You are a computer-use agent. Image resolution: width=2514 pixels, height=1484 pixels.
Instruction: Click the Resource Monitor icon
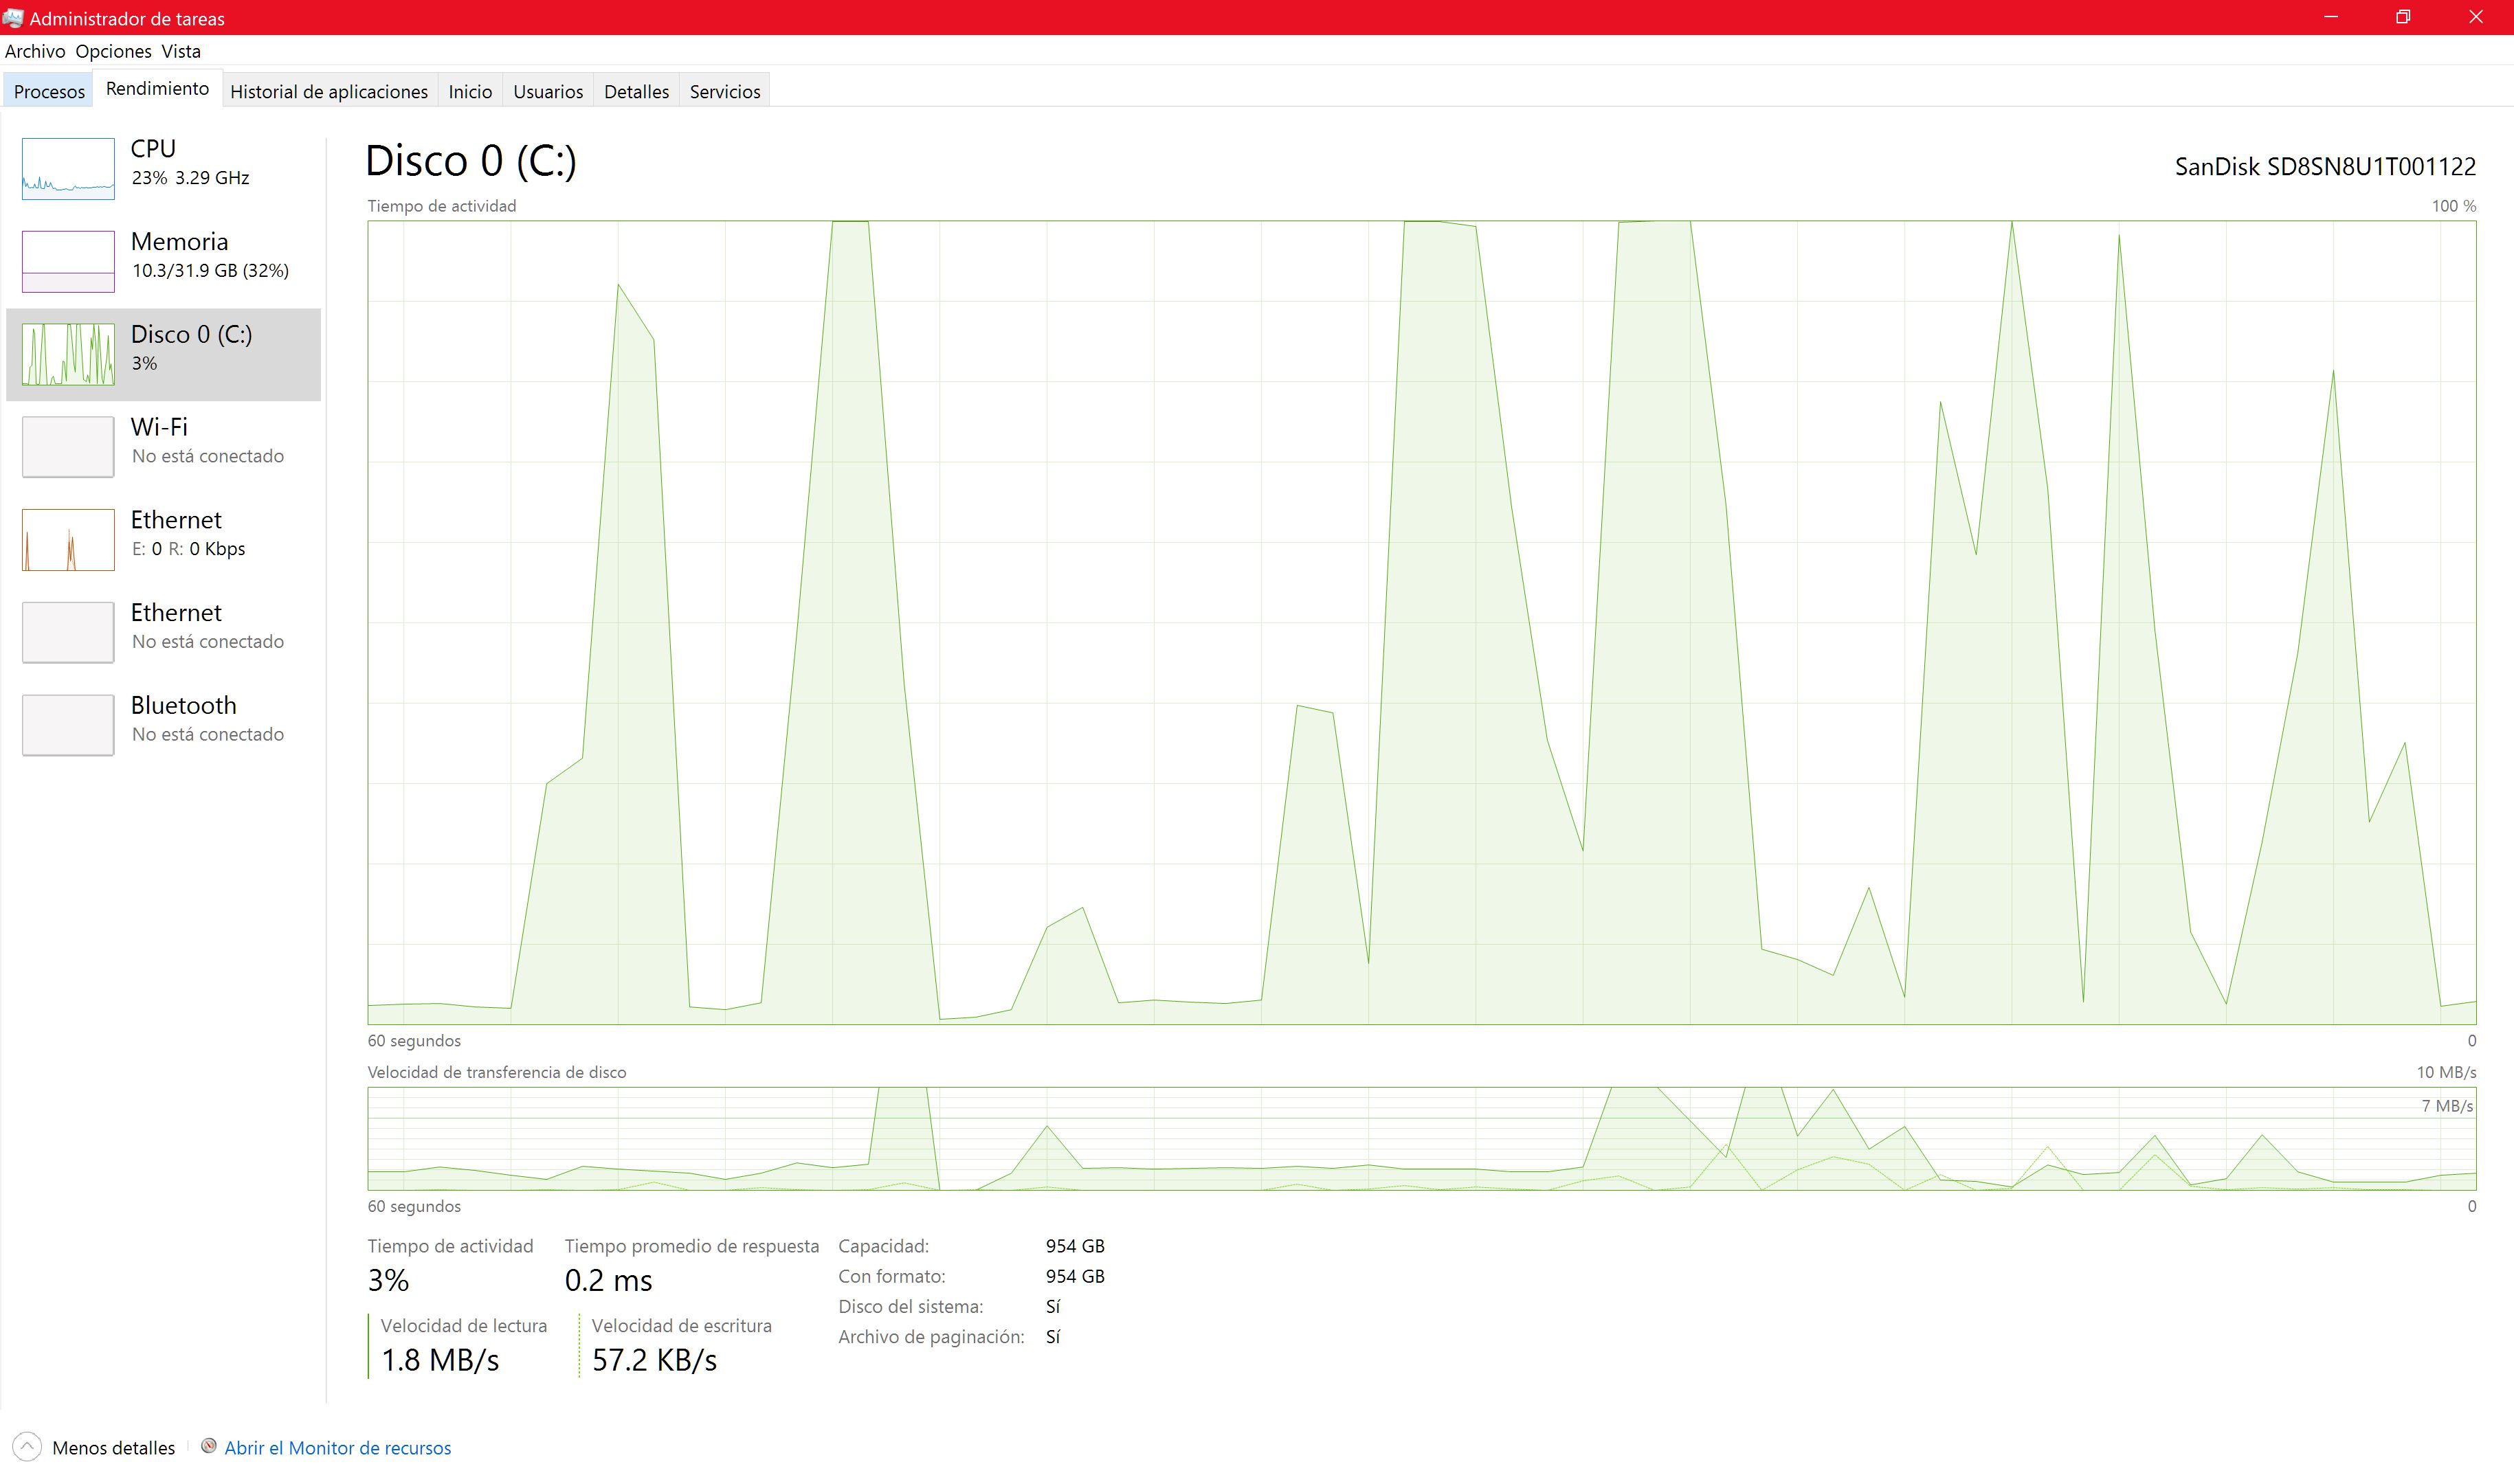click(209, 1446)
